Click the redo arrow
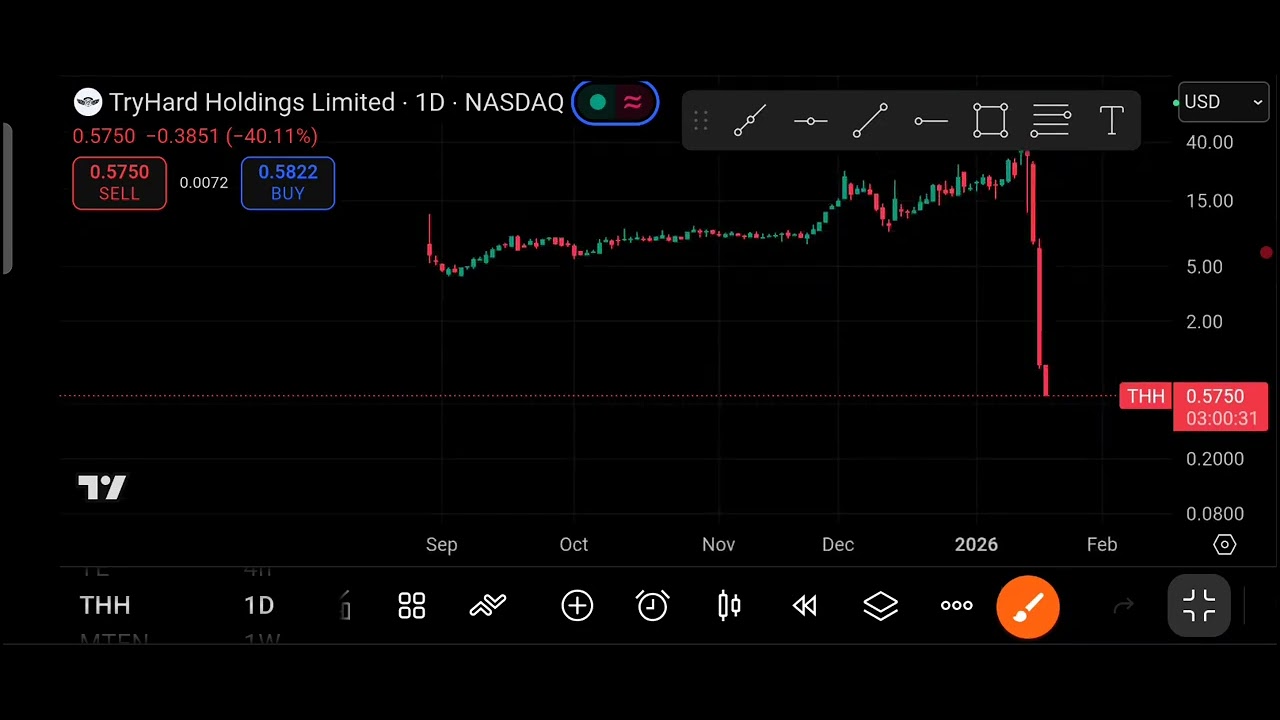Screen dimensions: 1280x720 tap(1124, 605)
